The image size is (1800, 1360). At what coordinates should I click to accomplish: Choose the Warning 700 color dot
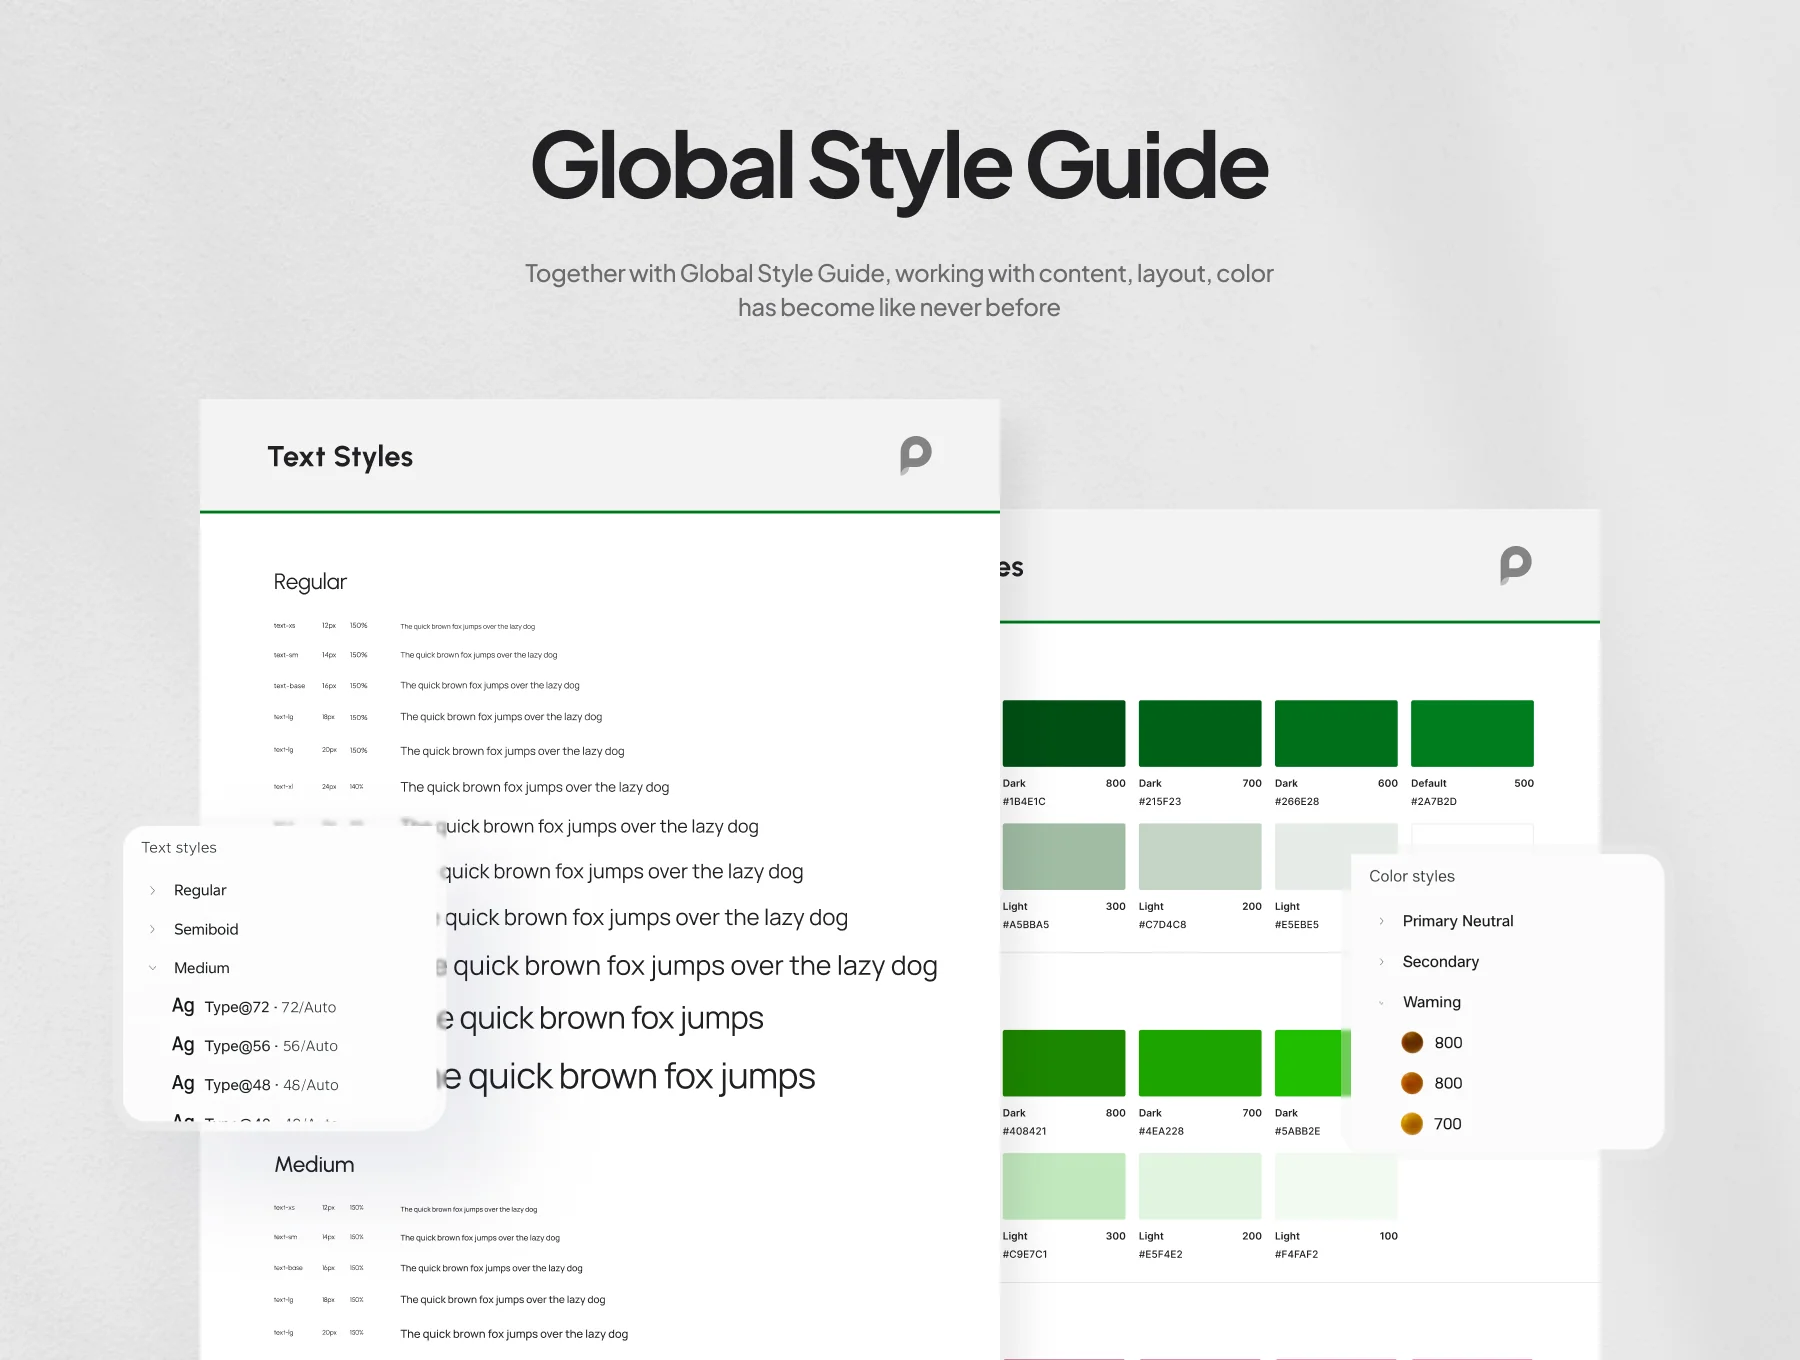tap(1412, 1124)
